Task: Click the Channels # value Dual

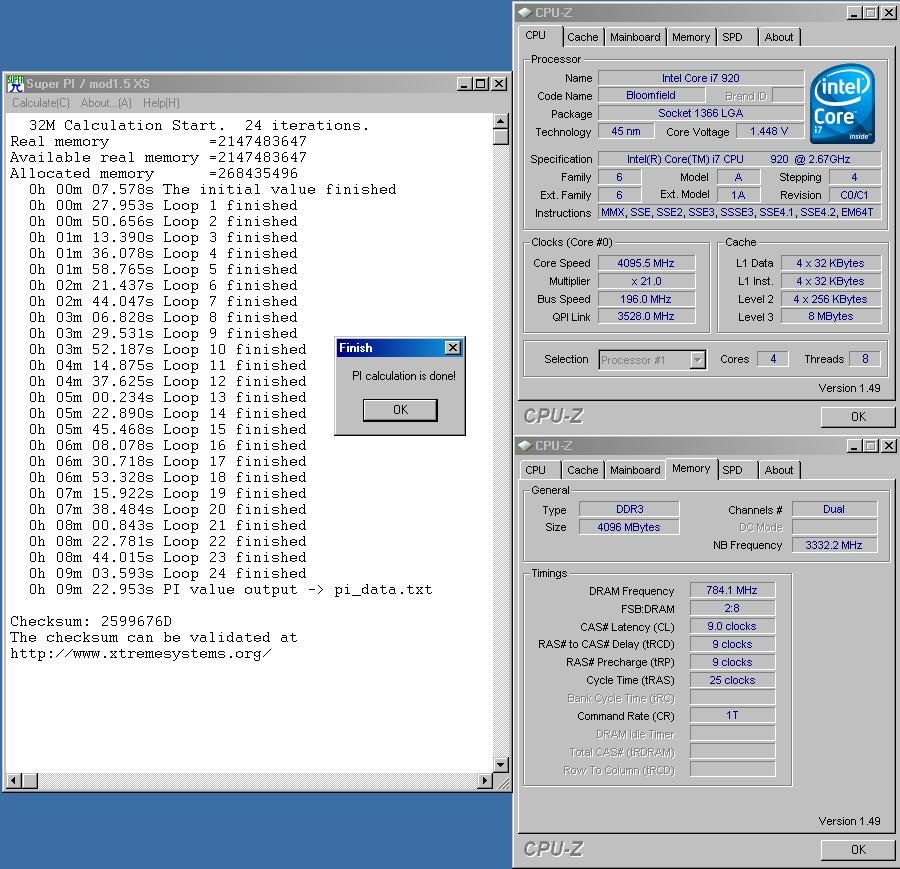Action: (834, 509)
